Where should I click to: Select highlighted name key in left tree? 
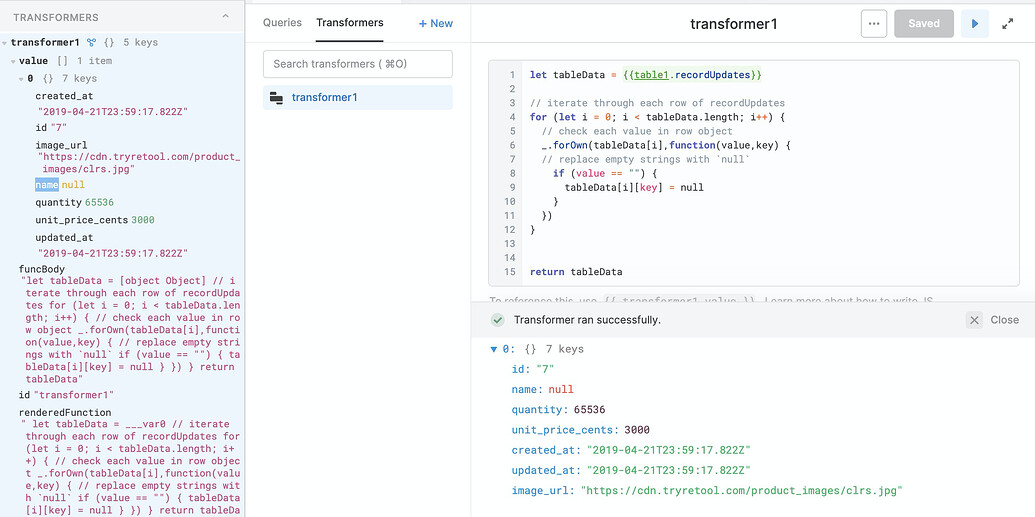(x=47, y=185)
